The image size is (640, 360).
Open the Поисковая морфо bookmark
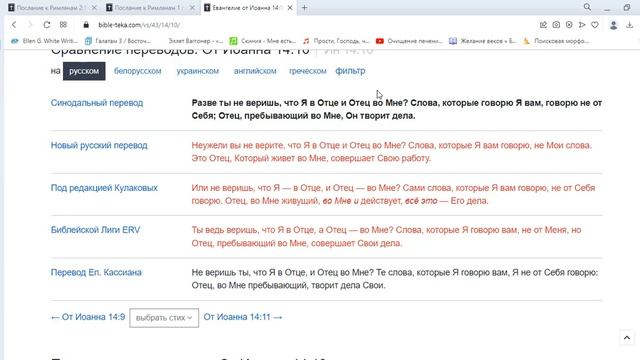coord(556,41)
